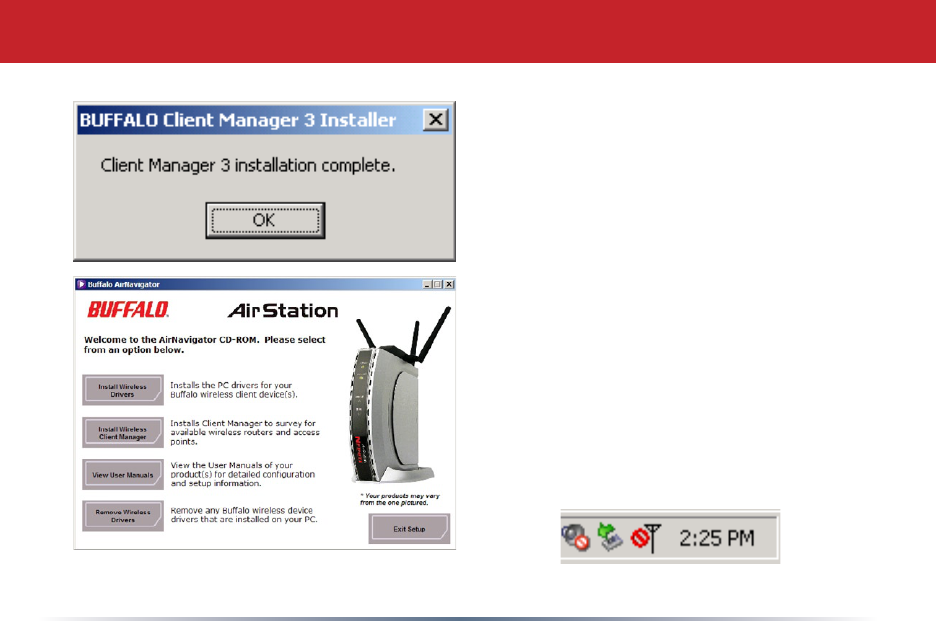The image size is (936, 621).
Task: Click 'Remove any Buffalo wireless device' description
Action: (x=244, y=515)
